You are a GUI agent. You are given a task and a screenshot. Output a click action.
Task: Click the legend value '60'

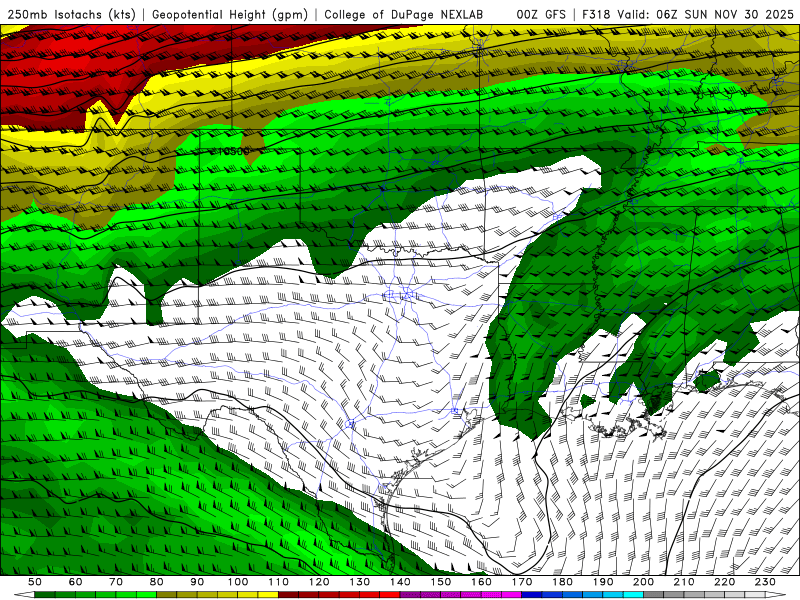point(76,582)
